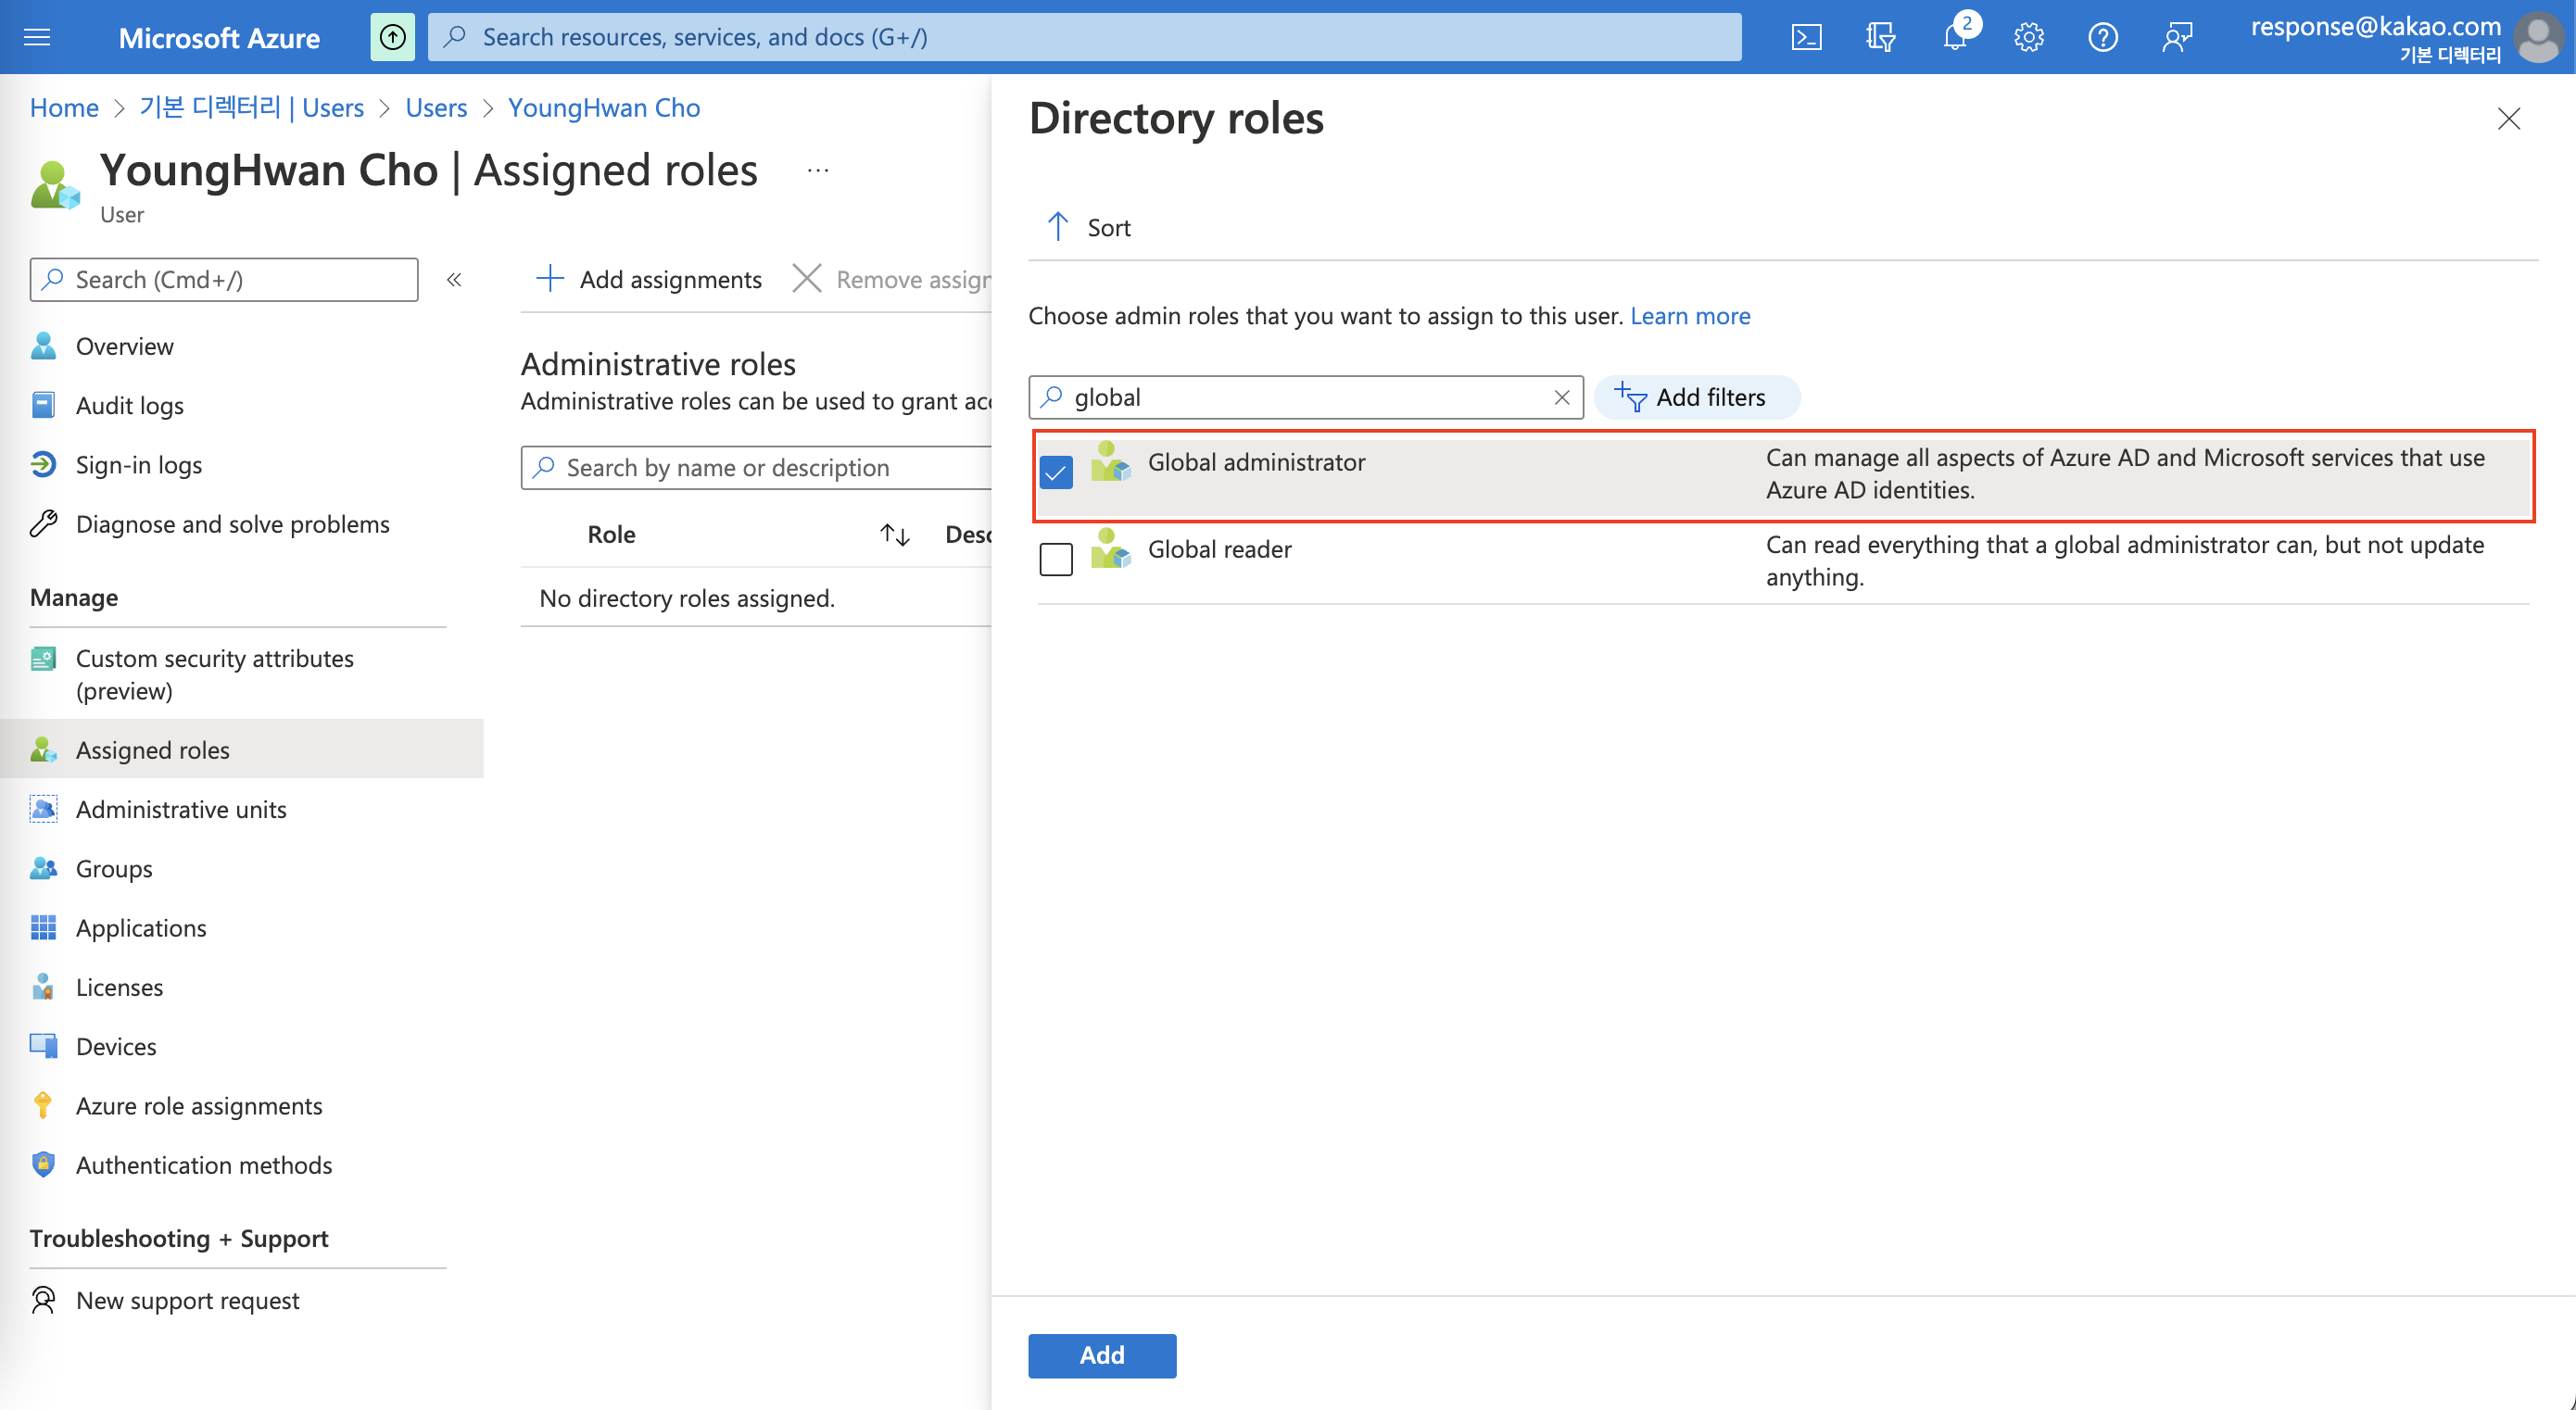Screen dimensions: 2576x1410
Task: Select the Global administrator role name
Action: click(x=1256, y=462)
